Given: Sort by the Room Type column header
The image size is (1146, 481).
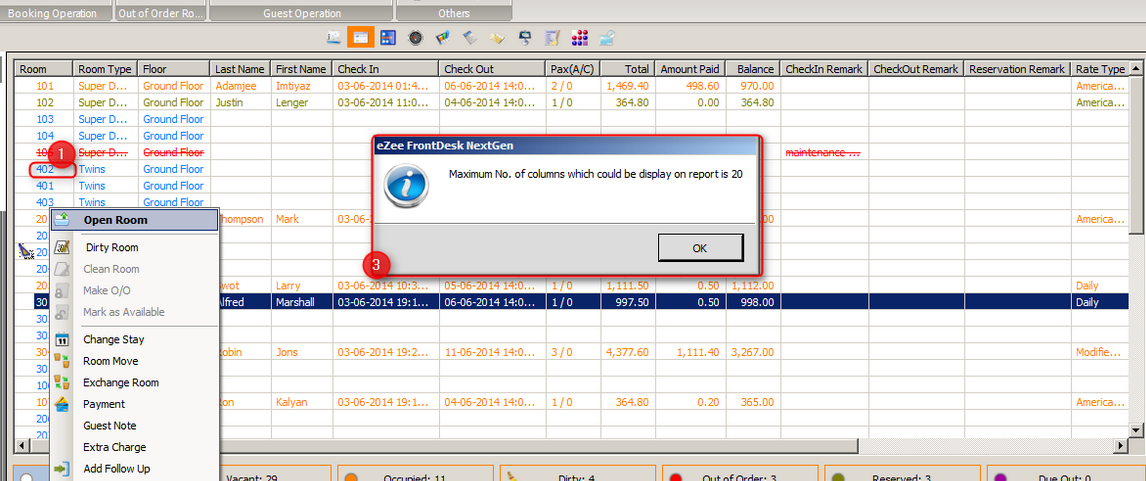Looking at the screenshot, I should coord(105,69).
